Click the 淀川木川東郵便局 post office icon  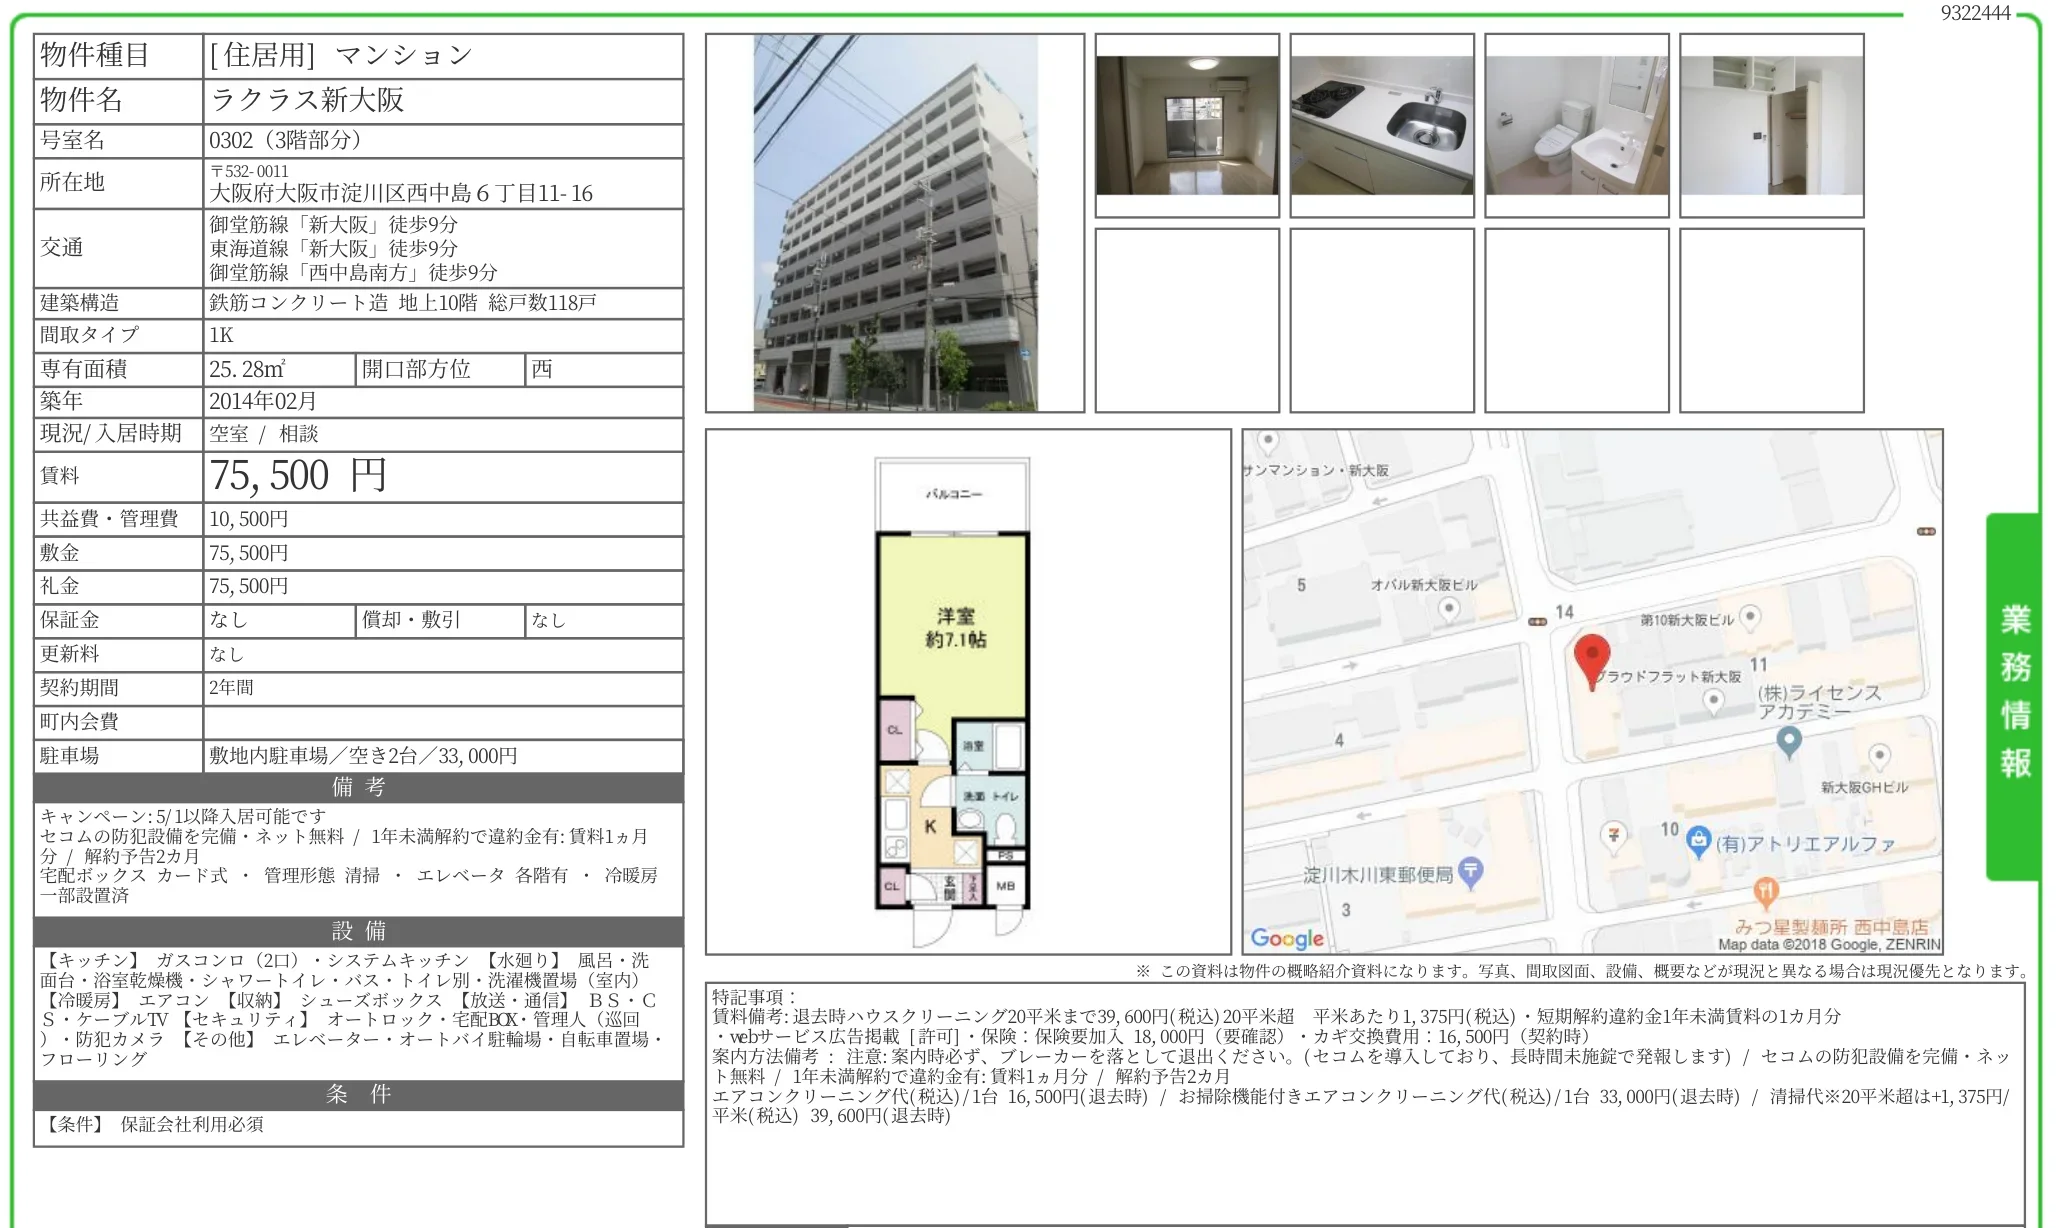point(1470,872)
